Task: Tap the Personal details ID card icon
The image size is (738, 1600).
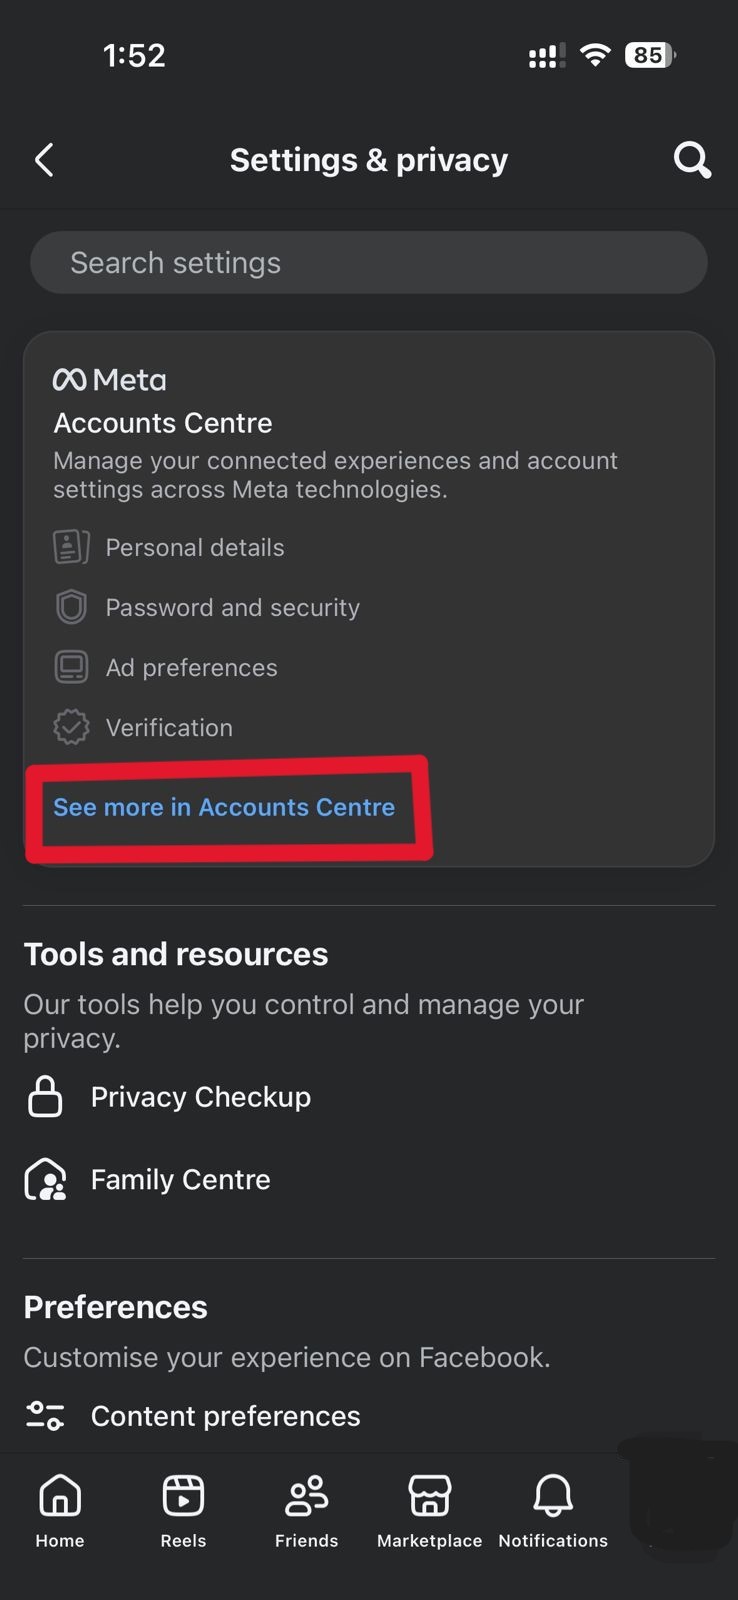Action: coord(71,547)
